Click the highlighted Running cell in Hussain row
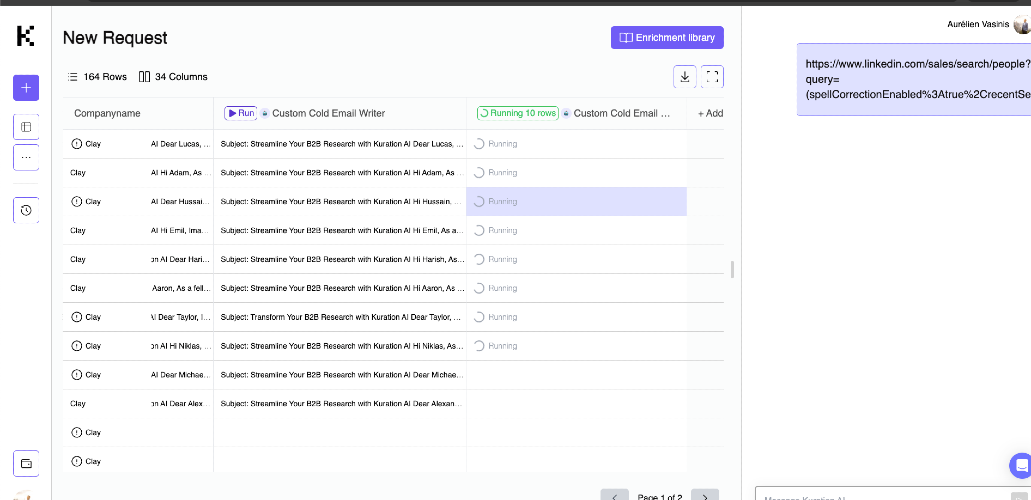 pos(577,201)
